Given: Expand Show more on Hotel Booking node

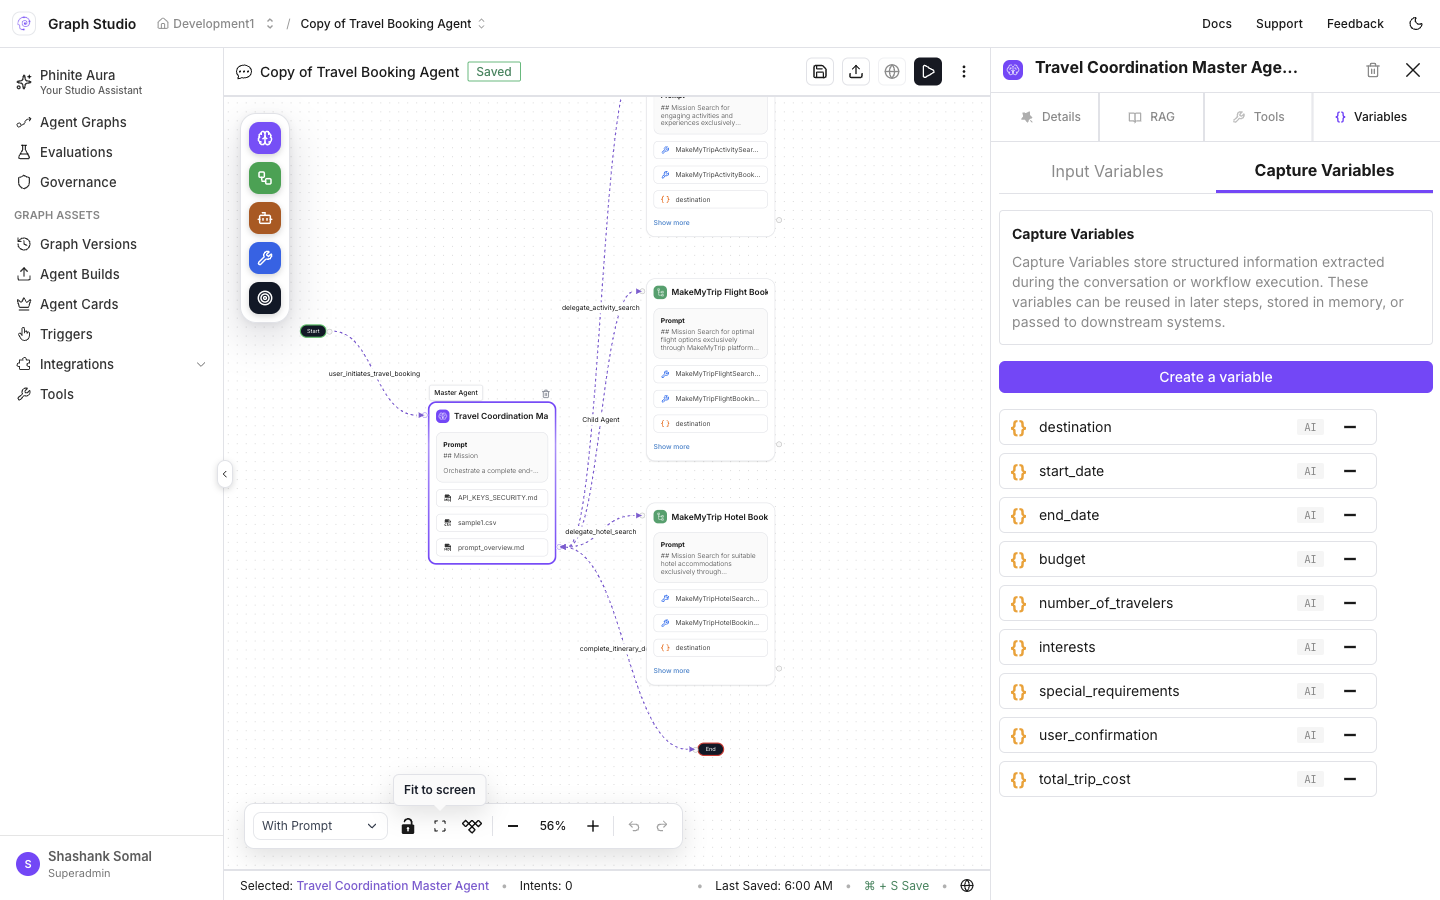Looking at the screenshot, I should tap(672, 671).
